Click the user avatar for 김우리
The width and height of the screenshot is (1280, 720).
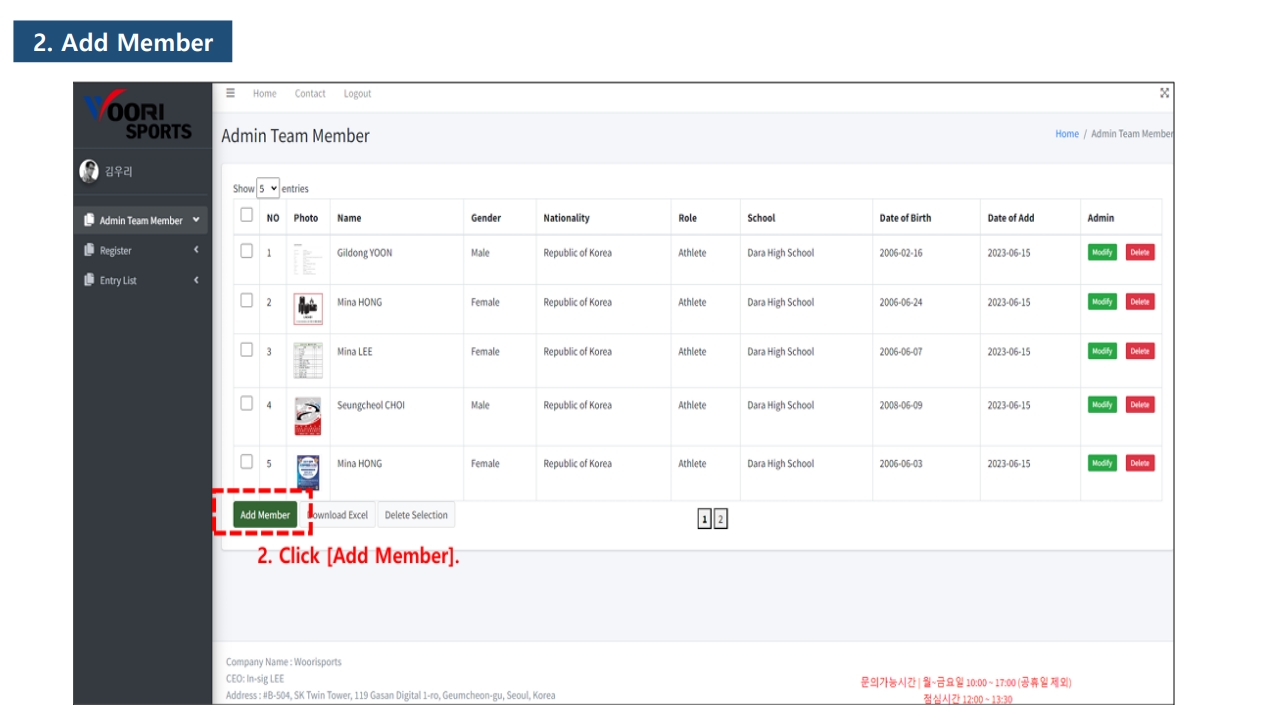(x=89, y=171)
